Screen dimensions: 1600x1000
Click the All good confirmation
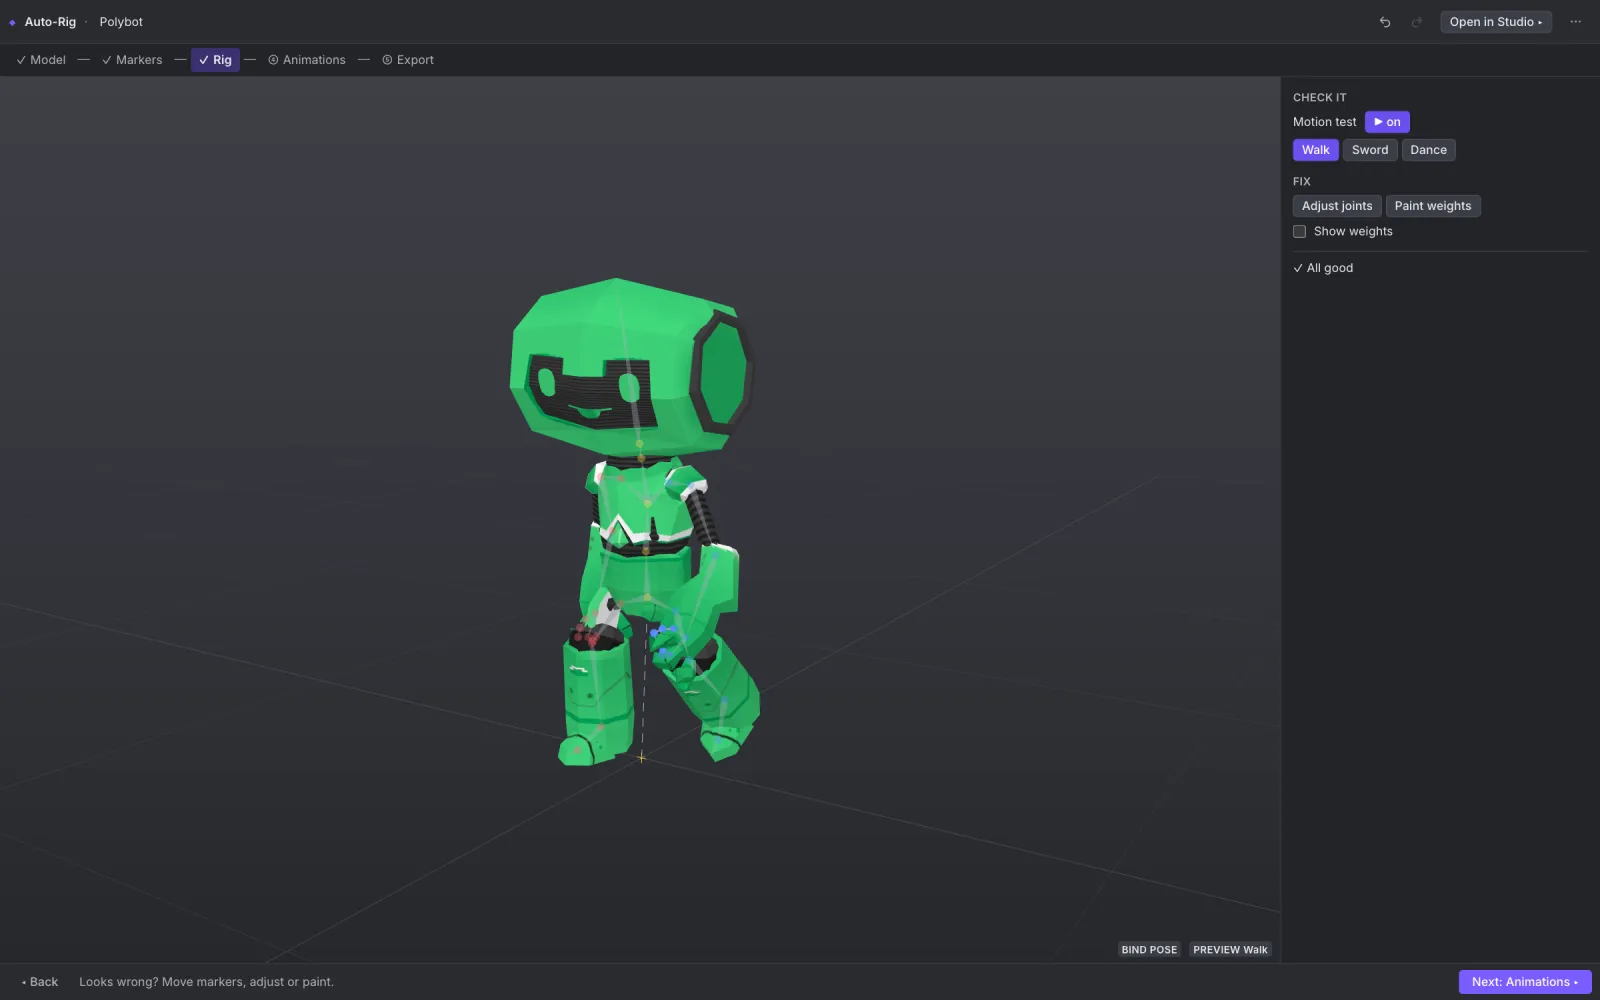tap(1323, 268)
